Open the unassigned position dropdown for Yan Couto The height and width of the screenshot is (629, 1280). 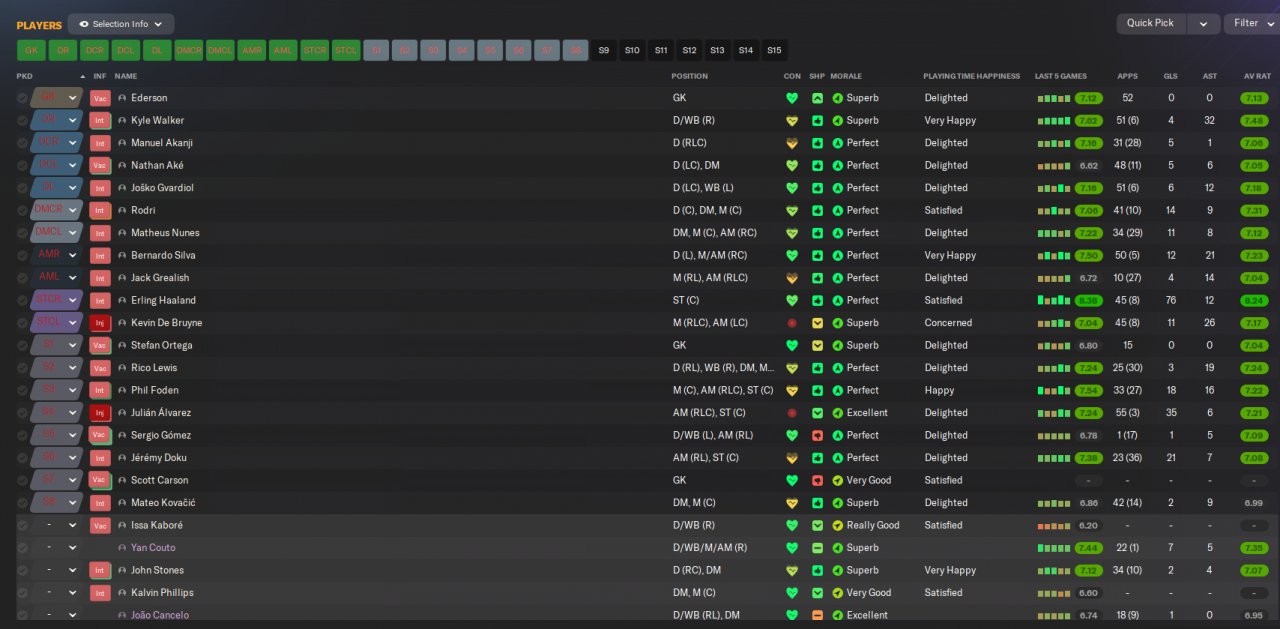tap(56, 548)
